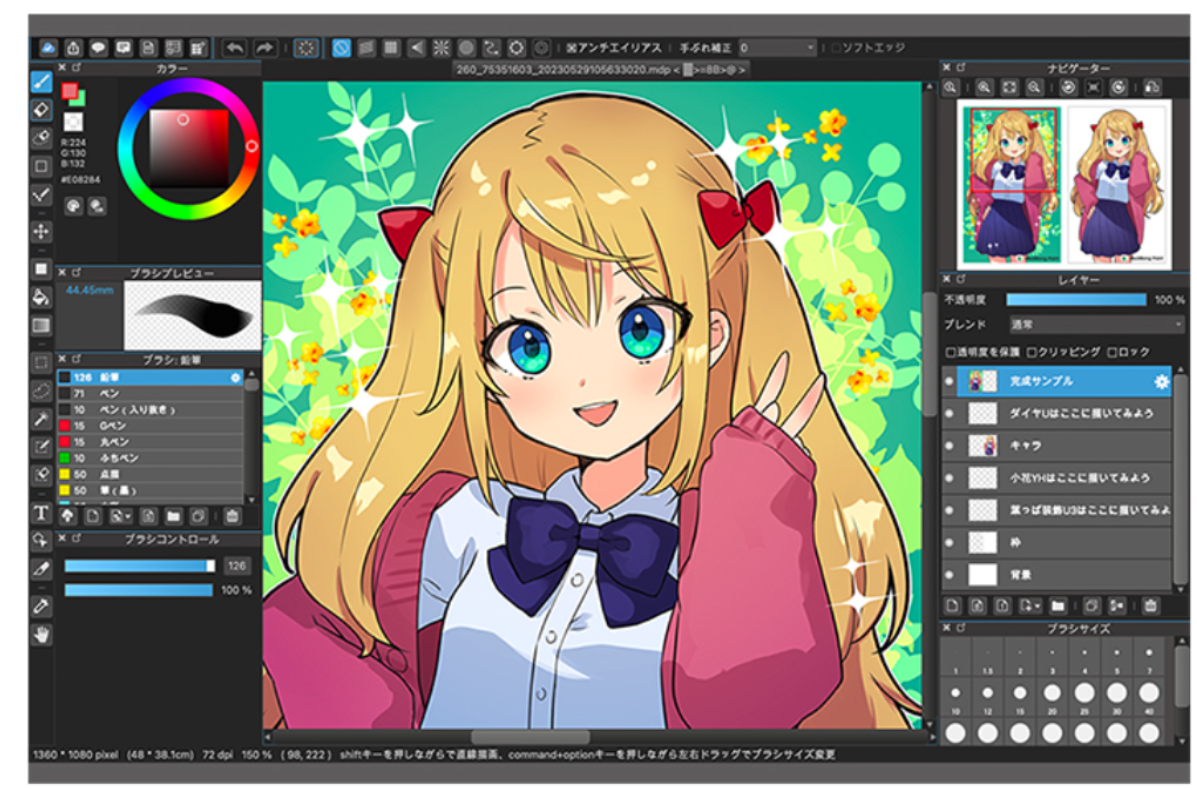Open the add-brush dropdown in brush panel
Image resolution: width=1197 pixels, height=790 pixels.
pyautogui.click(x=120, y=516)
